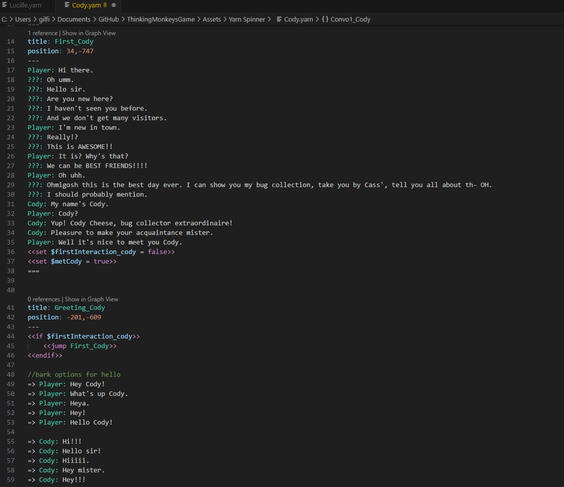Click Show in Graph View above First_Cody

tap(89, 33)
